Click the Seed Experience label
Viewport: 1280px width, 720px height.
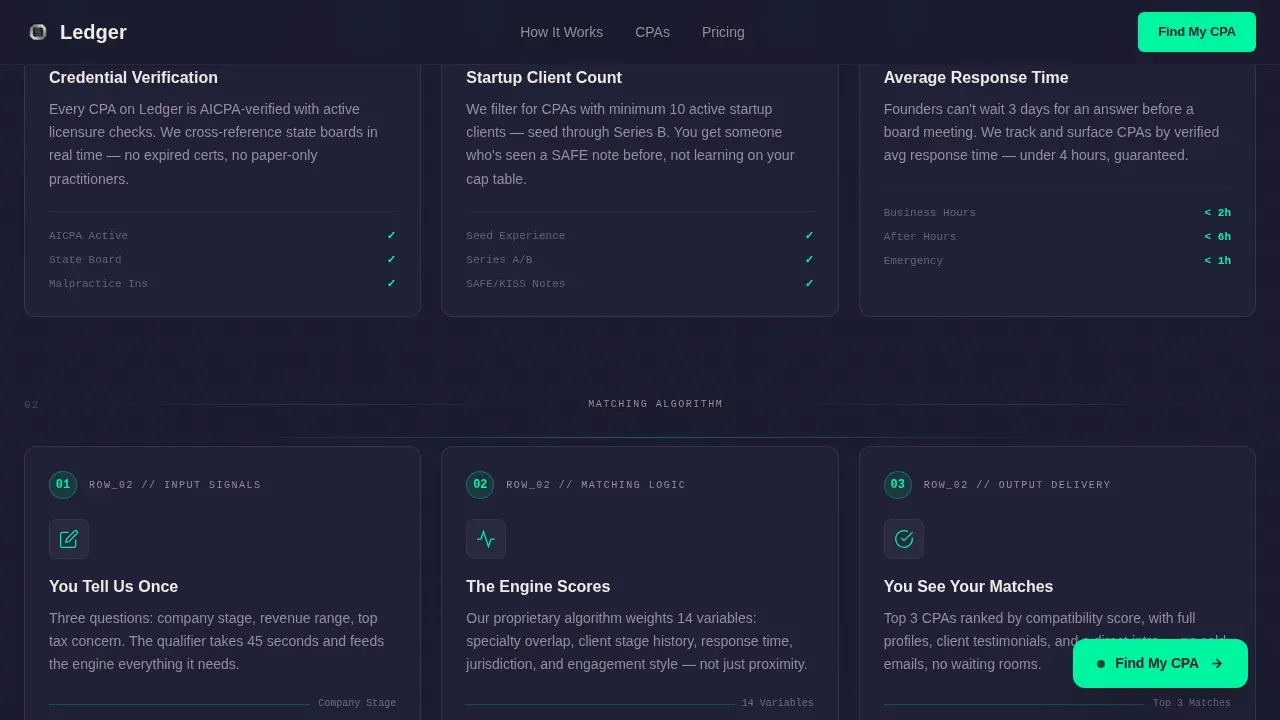click(515, 236)
